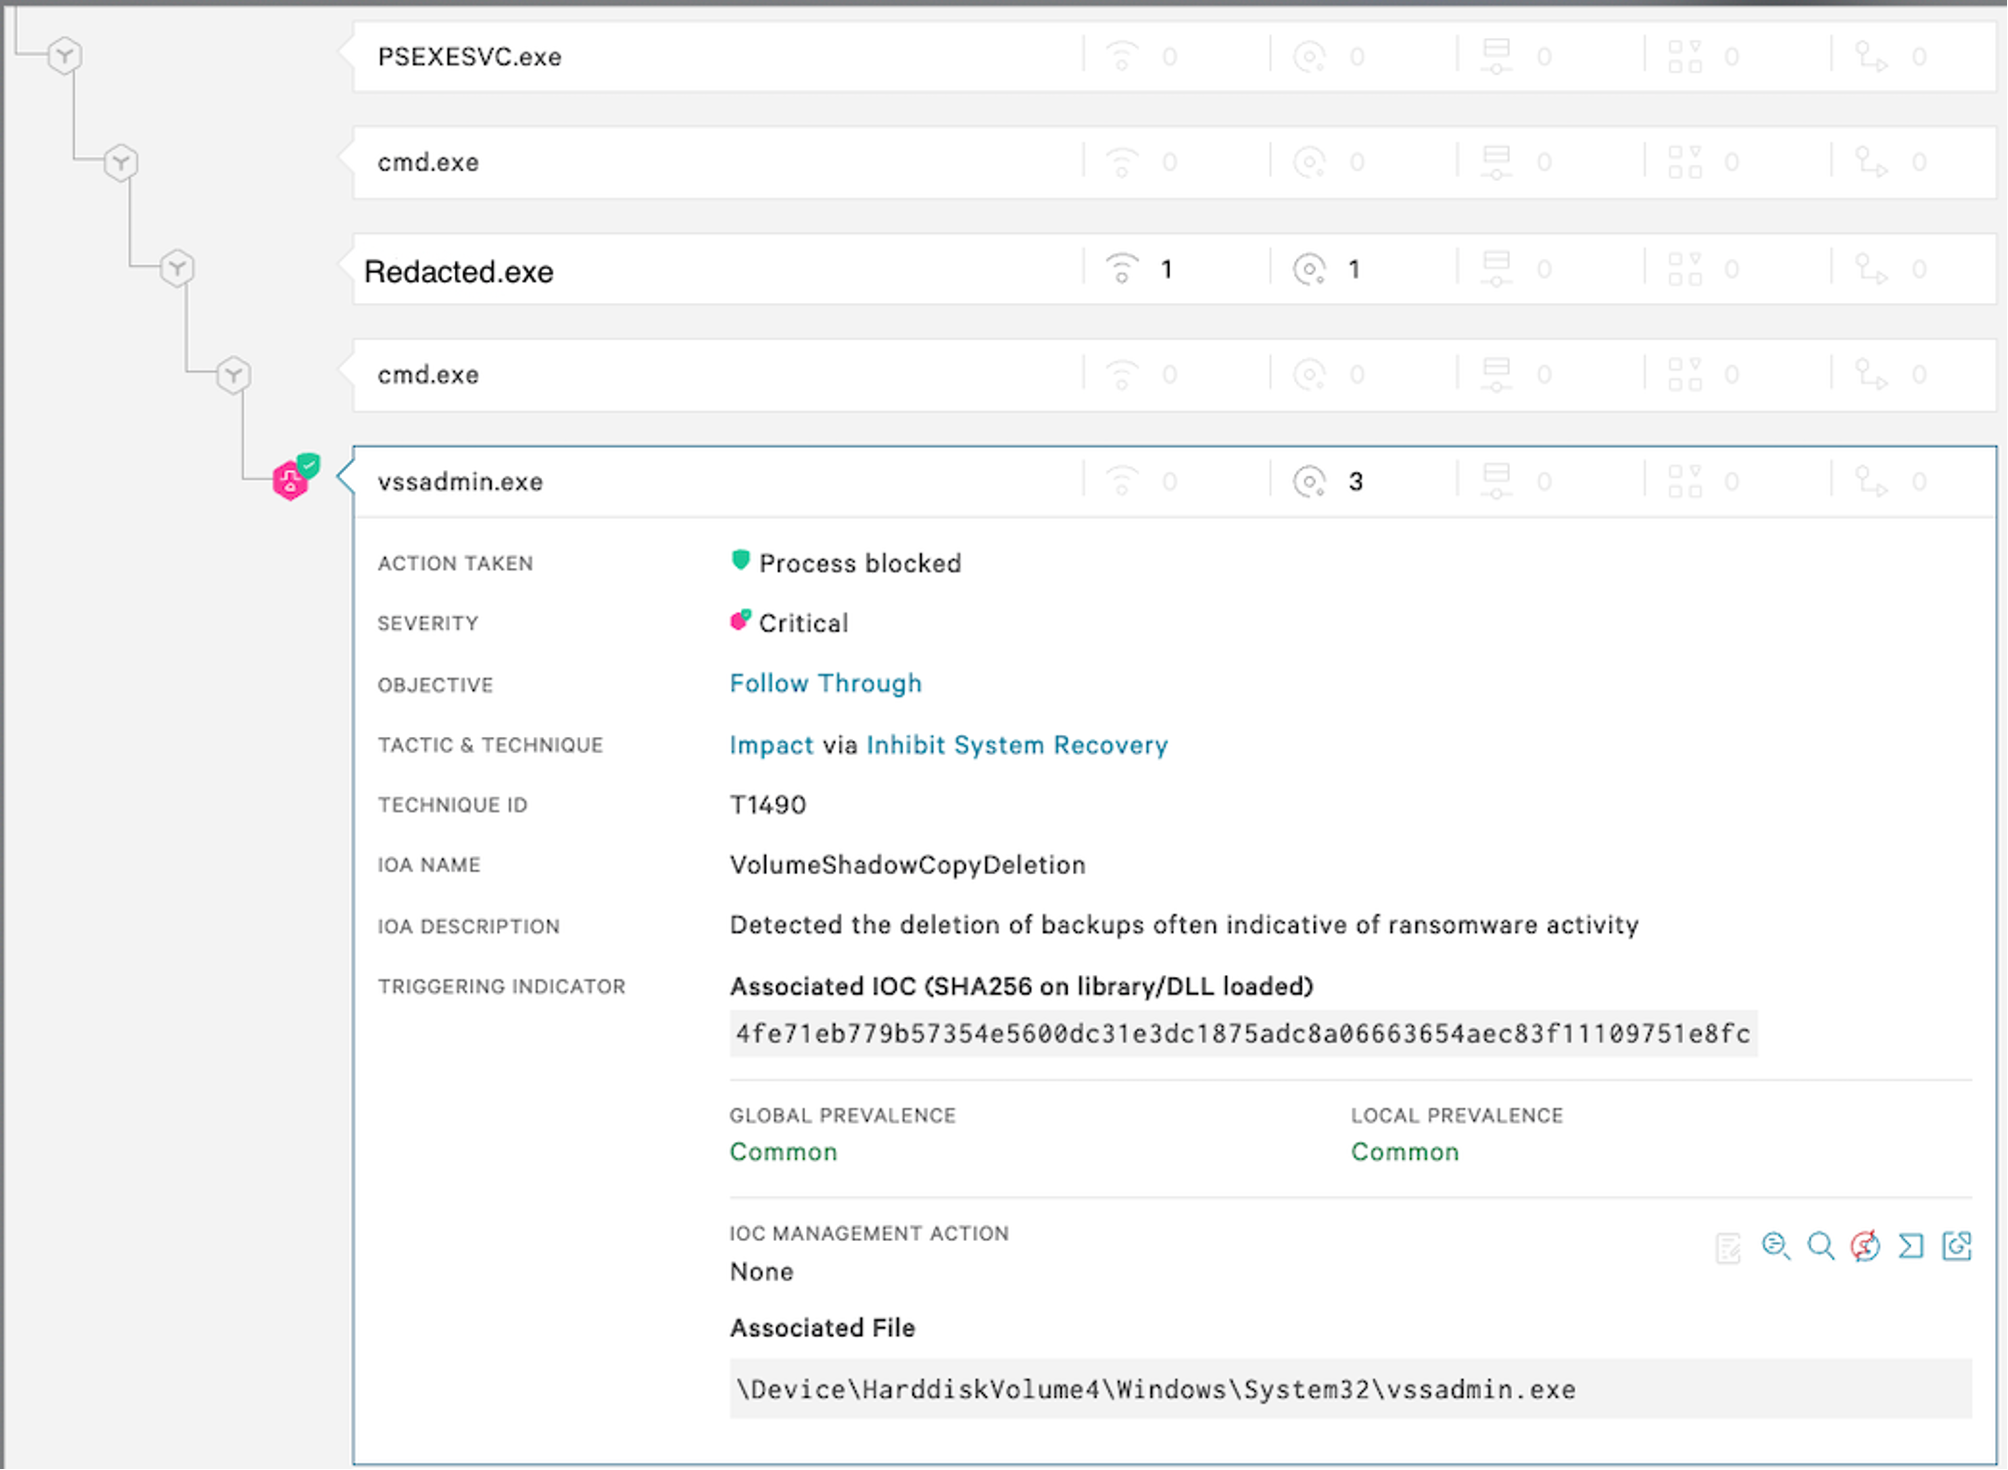Open the Inhibit System Recovery technique link

coord(1017,746)
